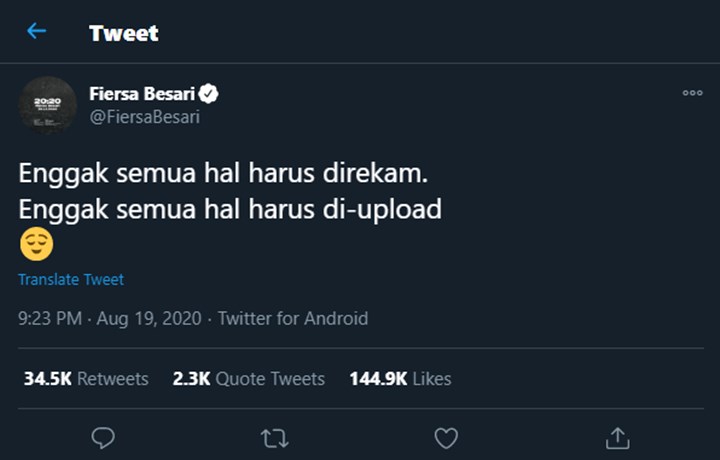Click the Twitter for Android source label

(x=293, y=319)
